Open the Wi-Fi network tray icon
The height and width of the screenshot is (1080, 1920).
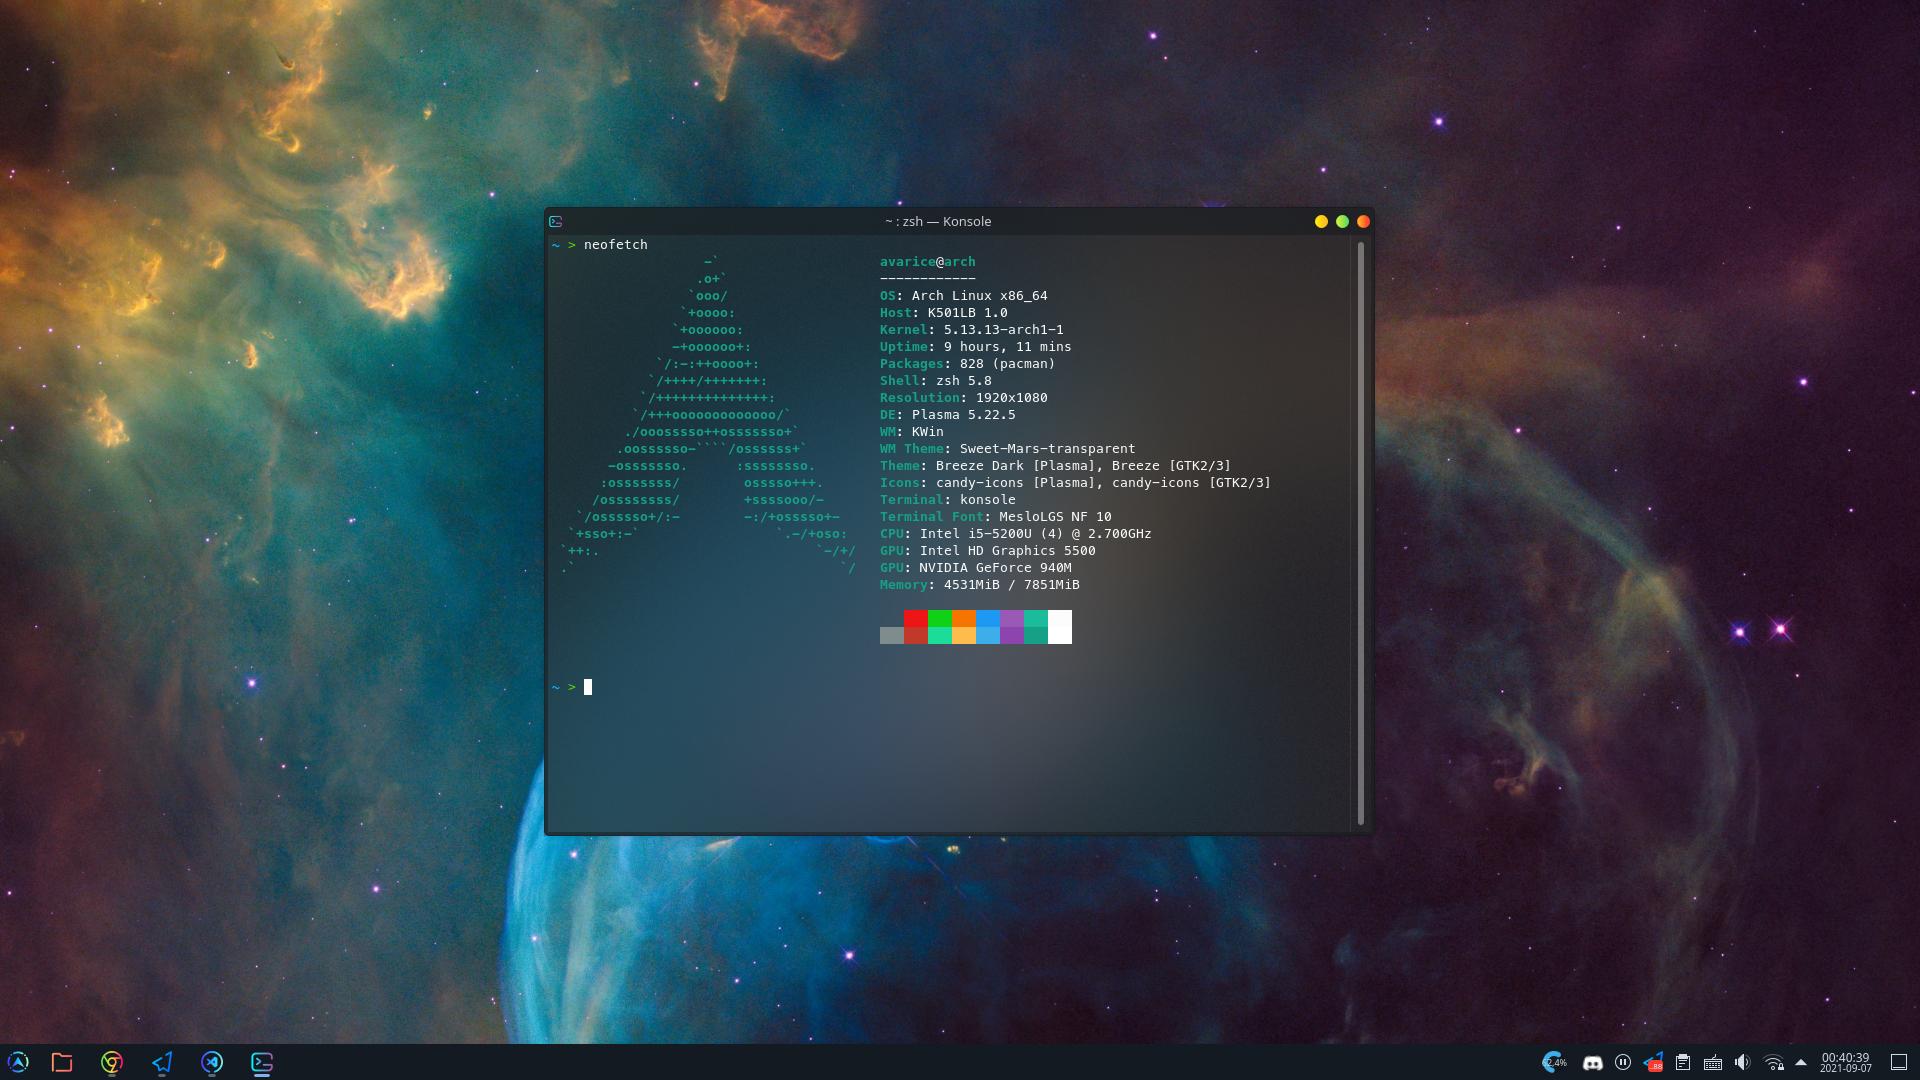click(x=1774, y=1063)
